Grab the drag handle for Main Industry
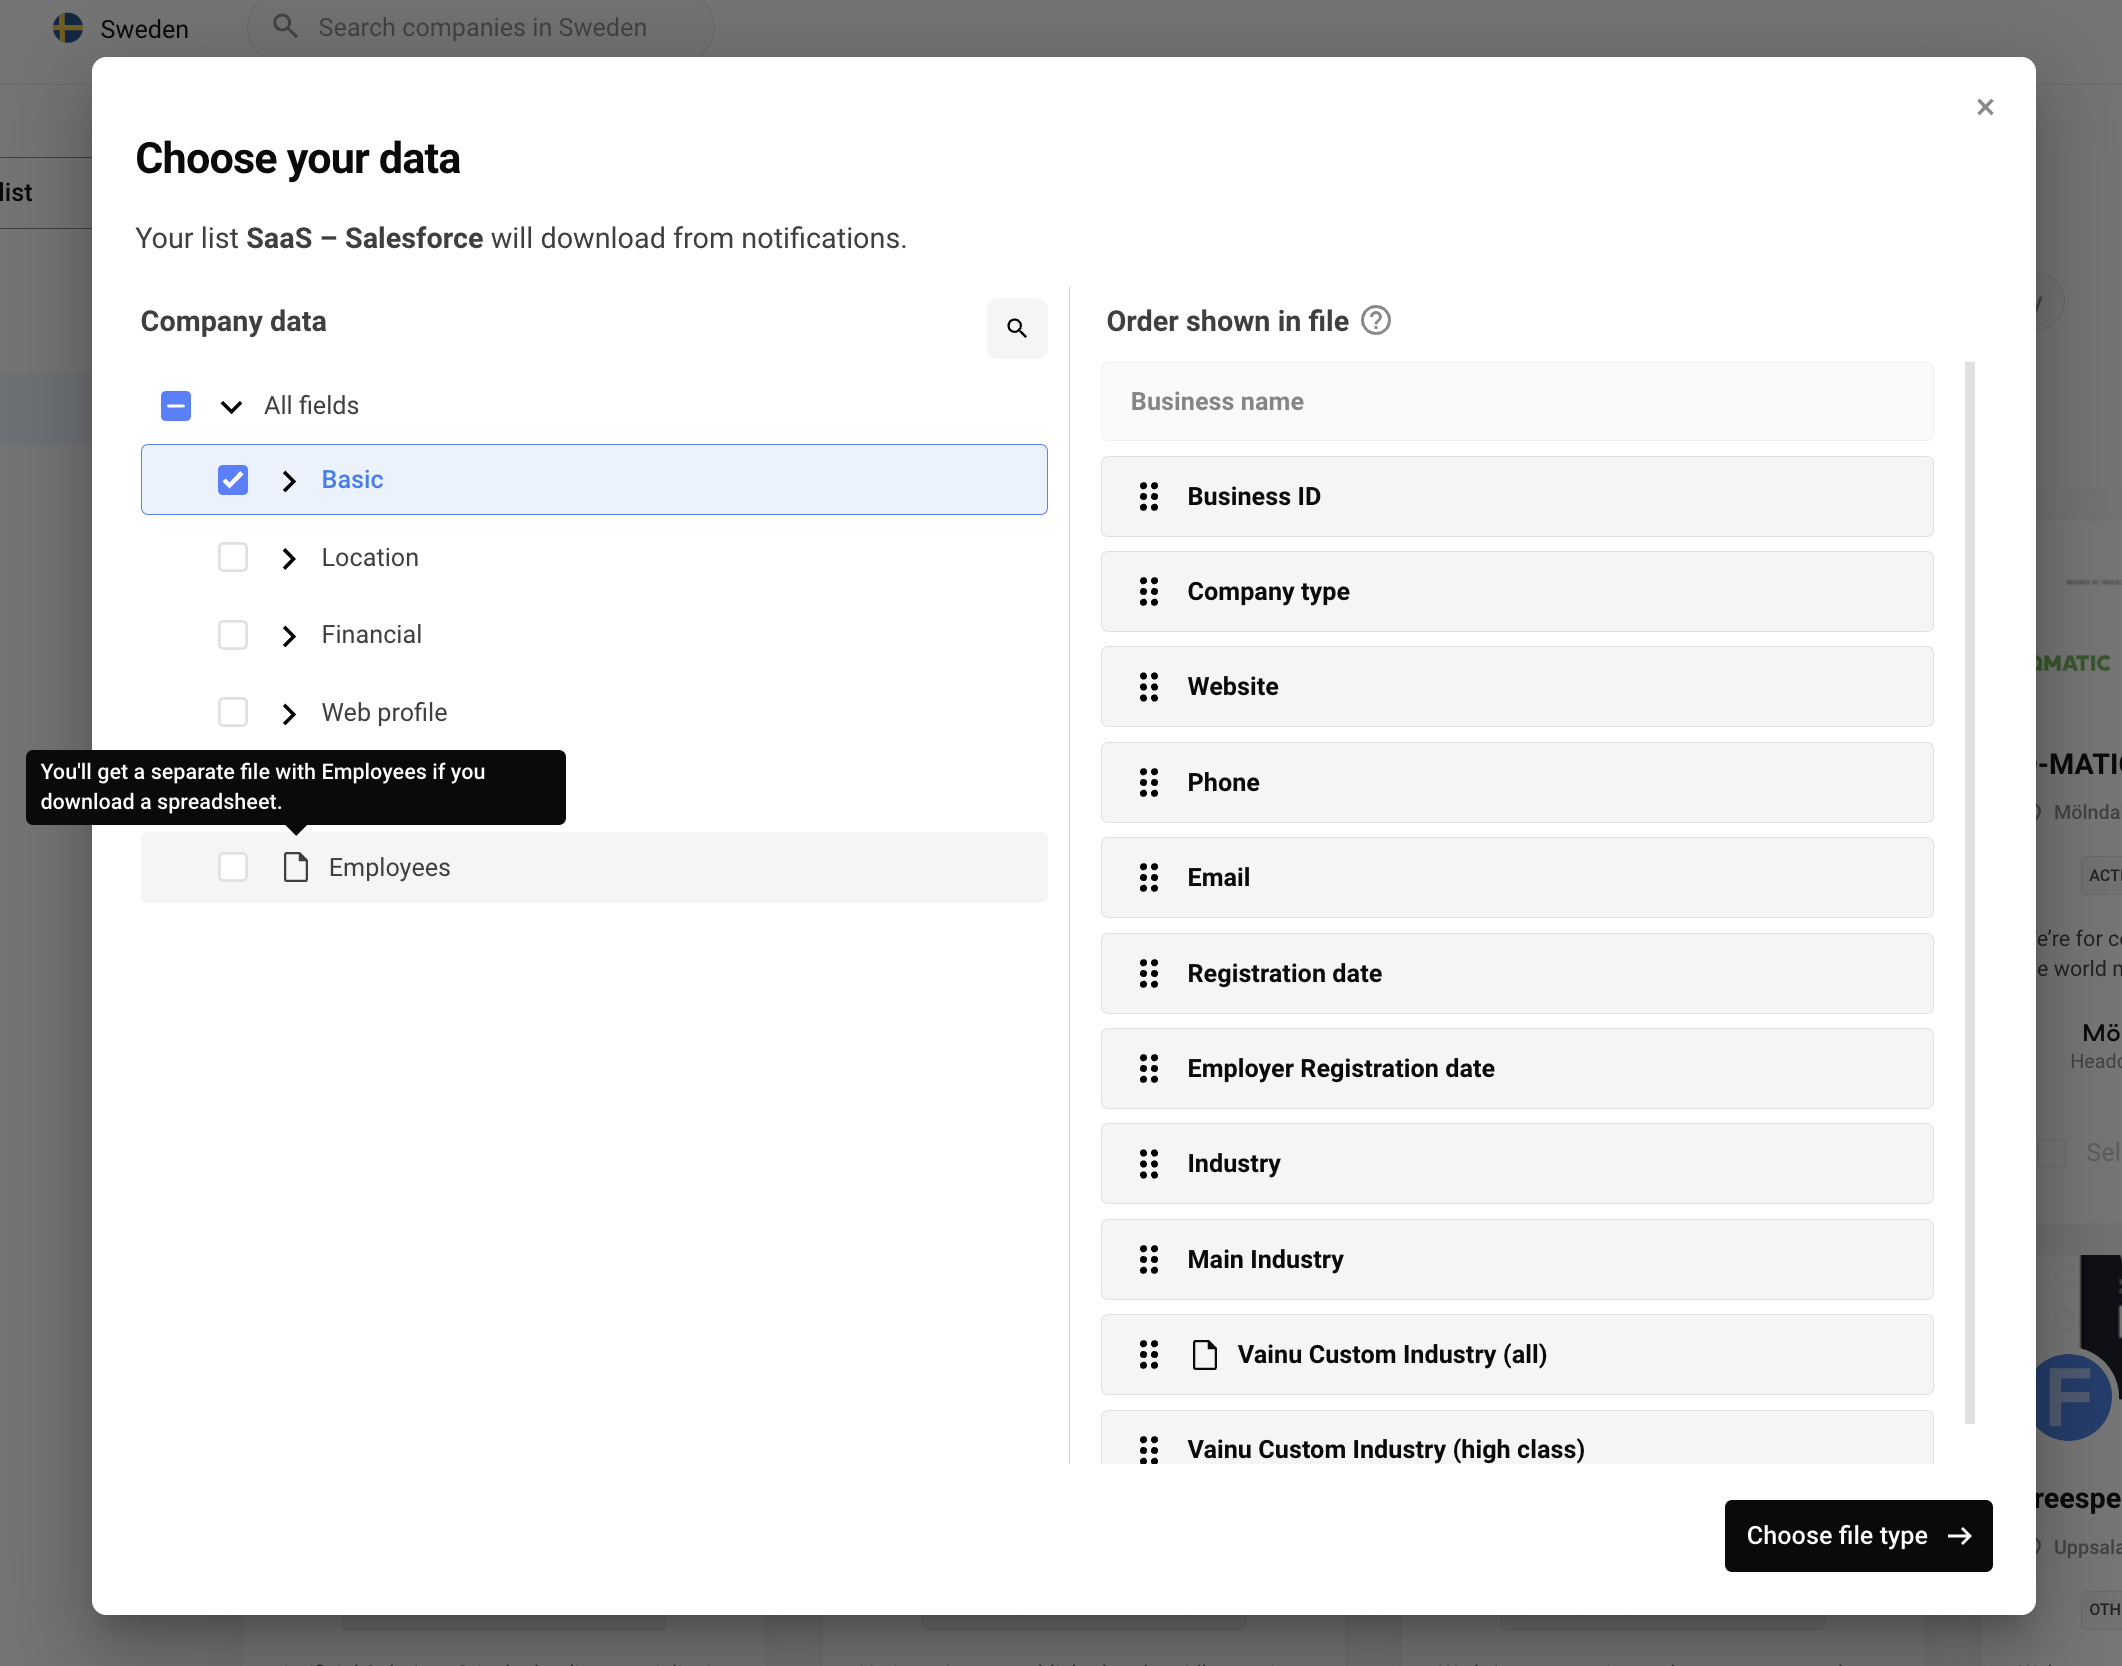This screenshot has height=1666, width=2122. click(1149, 1260)
